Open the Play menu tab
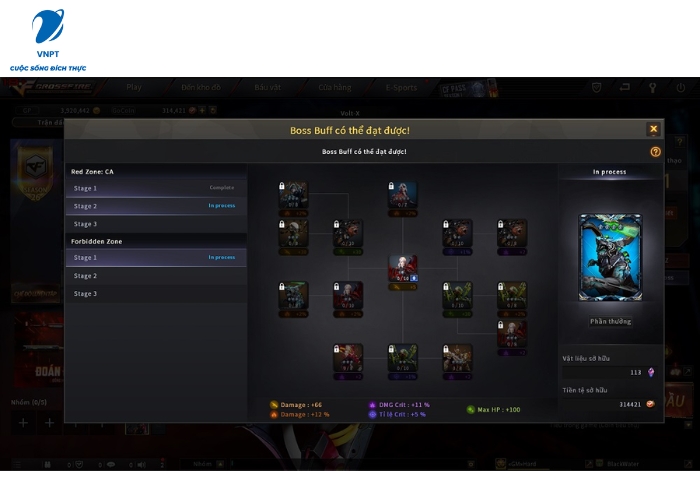The image size is (700, 500). tap(133, 88)
